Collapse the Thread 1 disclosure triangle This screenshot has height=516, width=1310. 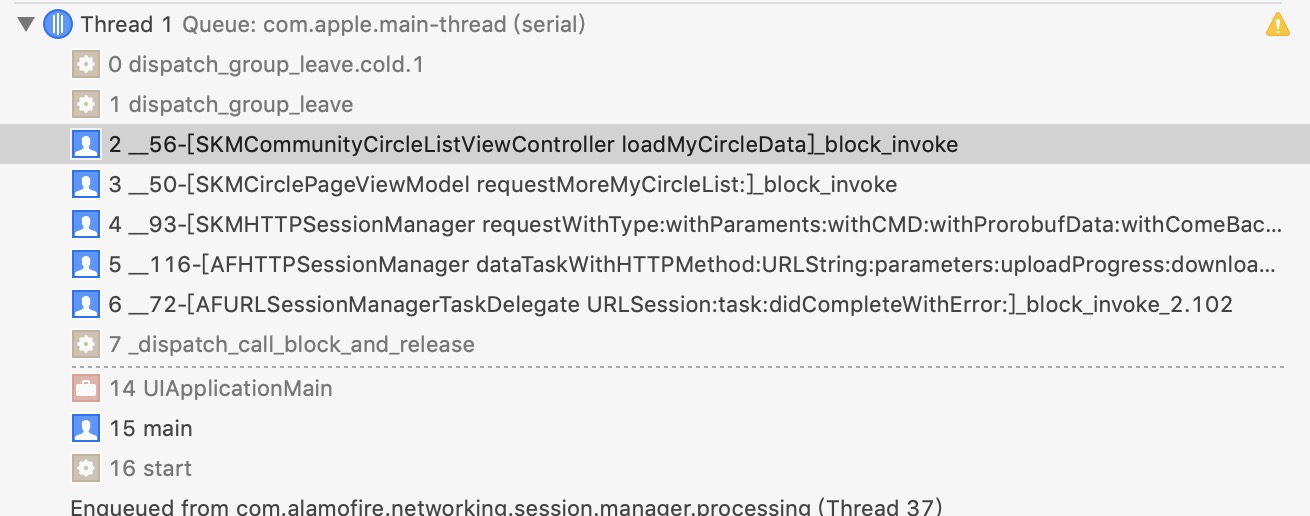(x=26, y=25)
